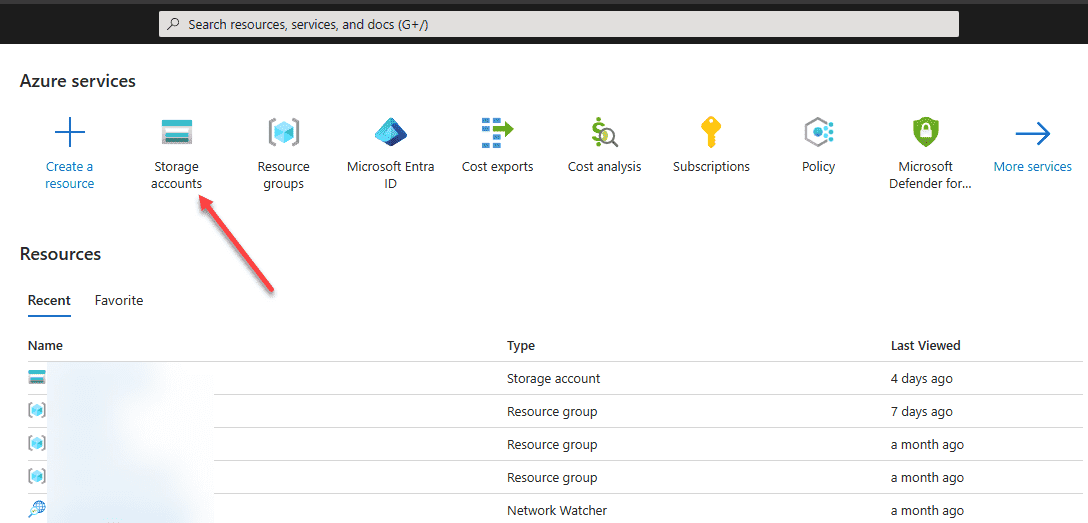Click the Azure services heading

click(x=78, y=81)
